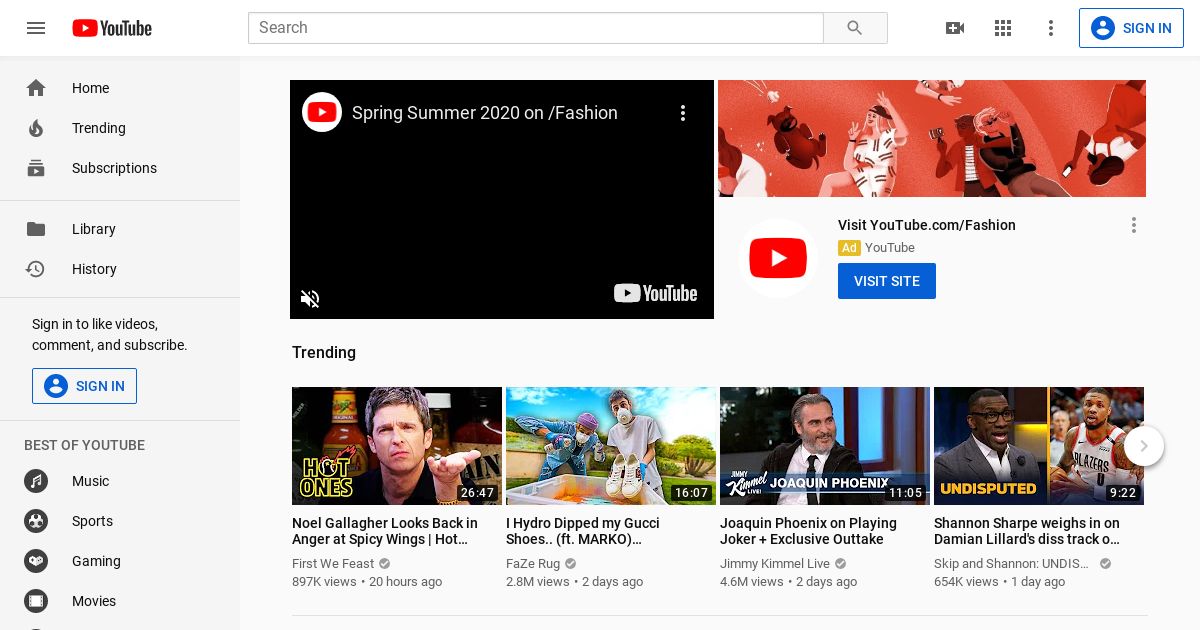Click the Home icon in sidebar

pyautogui.click(x=36, y=88)
